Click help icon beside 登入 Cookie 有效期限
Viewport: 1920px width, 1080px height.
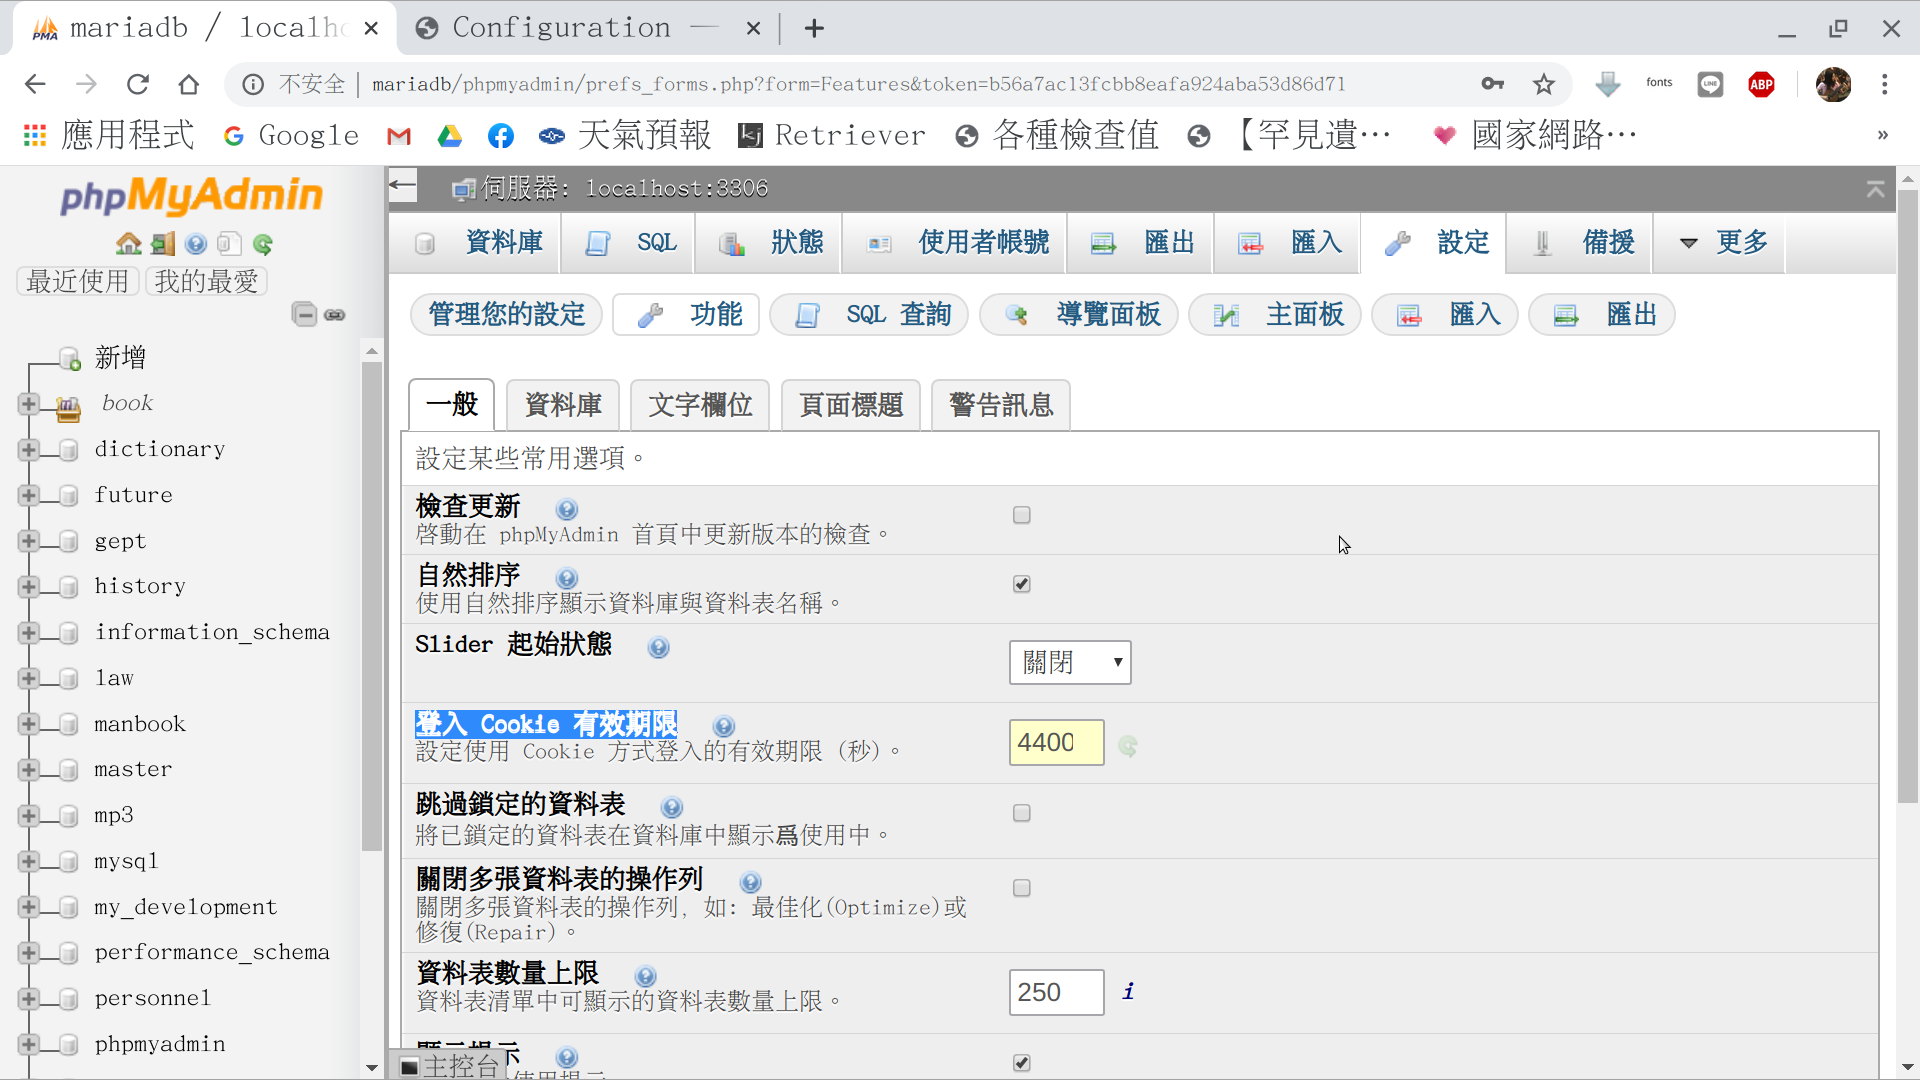tap(724, 726)
